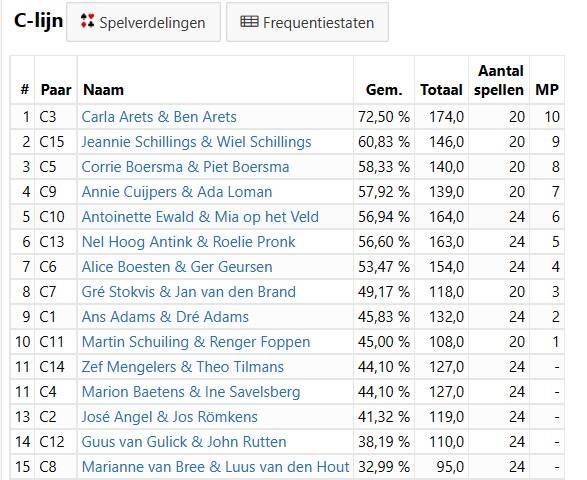Click José Angel & Jos Römkens link
587x480 pixels.
(x=170, y=417)
